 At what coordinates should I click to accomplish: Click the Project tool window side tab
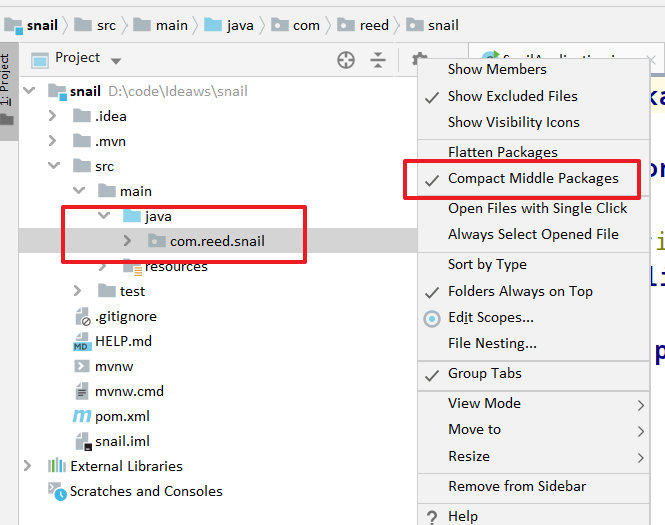(x=7, y=78)
